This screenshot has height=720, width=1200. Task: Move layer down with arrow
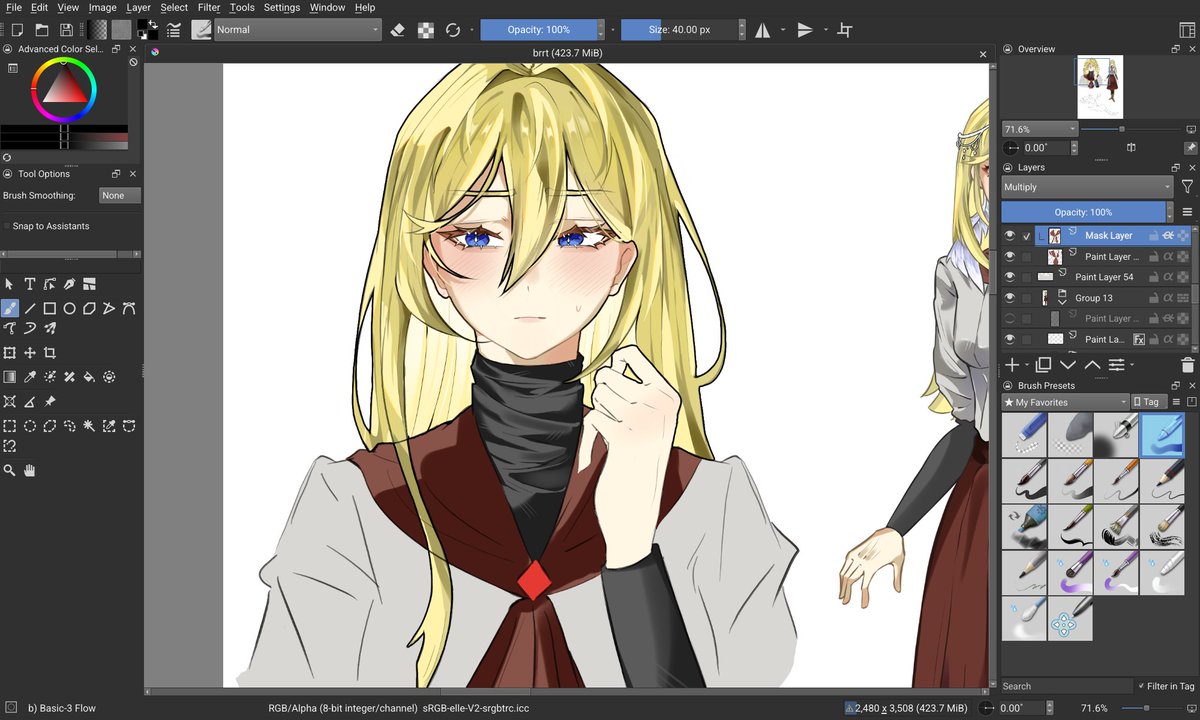pyautogui.click(x=1068, y=365)
